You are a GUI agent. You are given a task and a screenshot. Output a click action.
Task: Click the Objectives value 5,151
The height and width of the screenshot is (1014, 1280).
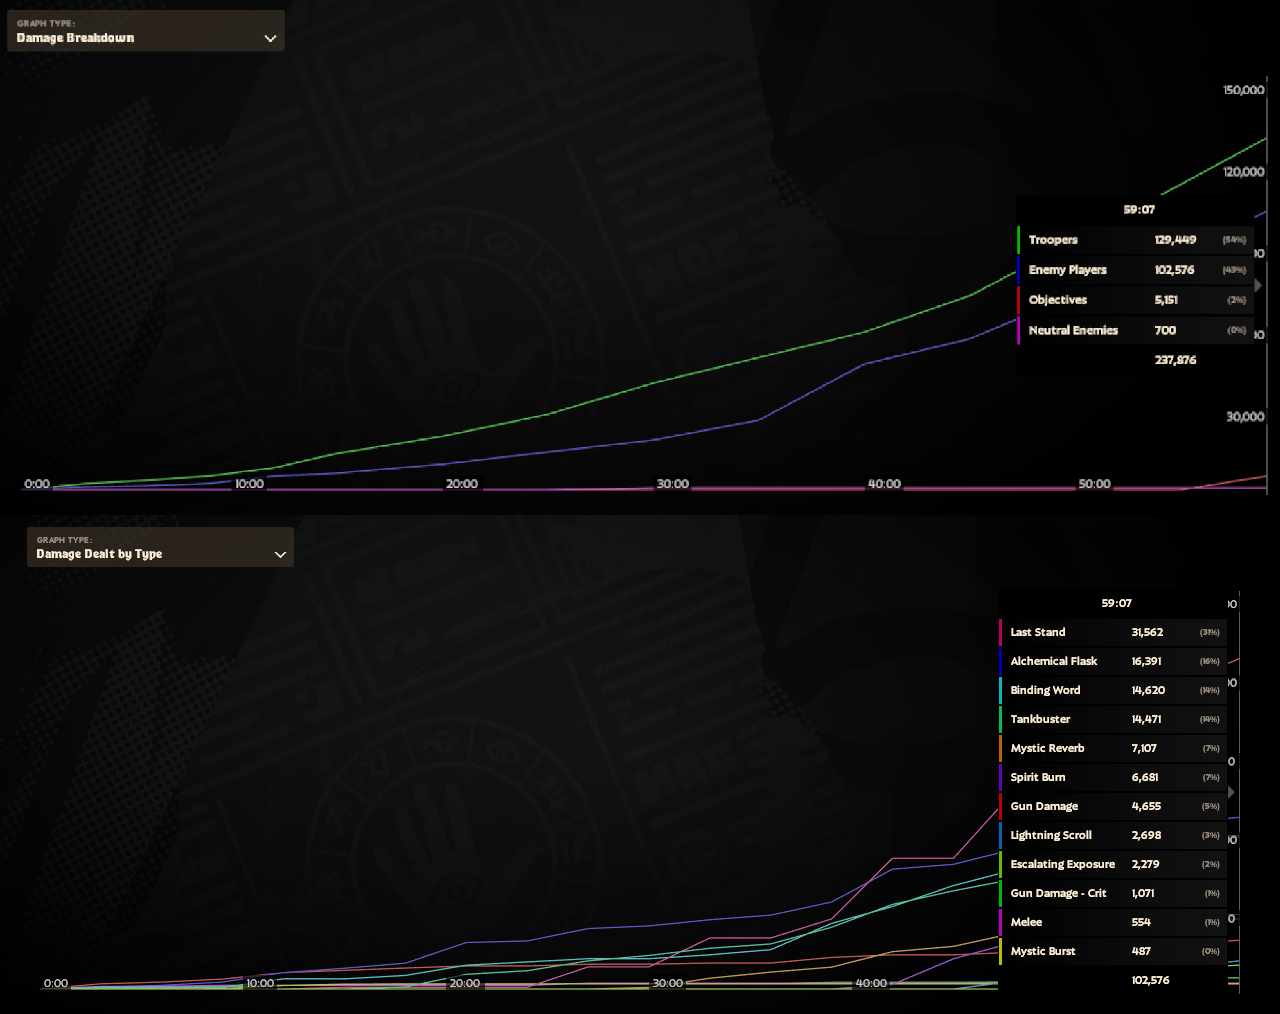(x=1166, y=300)
